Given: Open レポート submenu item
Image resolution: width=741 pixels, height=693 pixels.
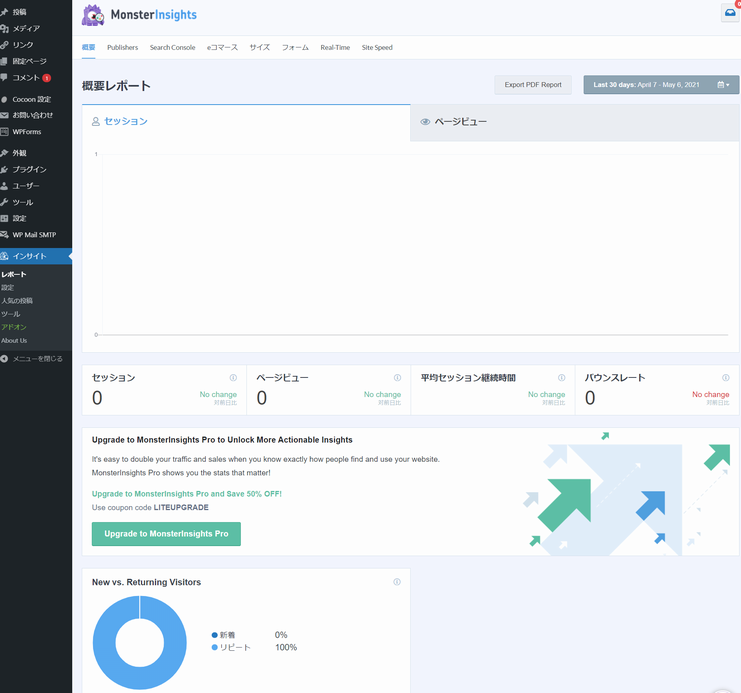Looking at the screenshot, I should click(14, 274).
